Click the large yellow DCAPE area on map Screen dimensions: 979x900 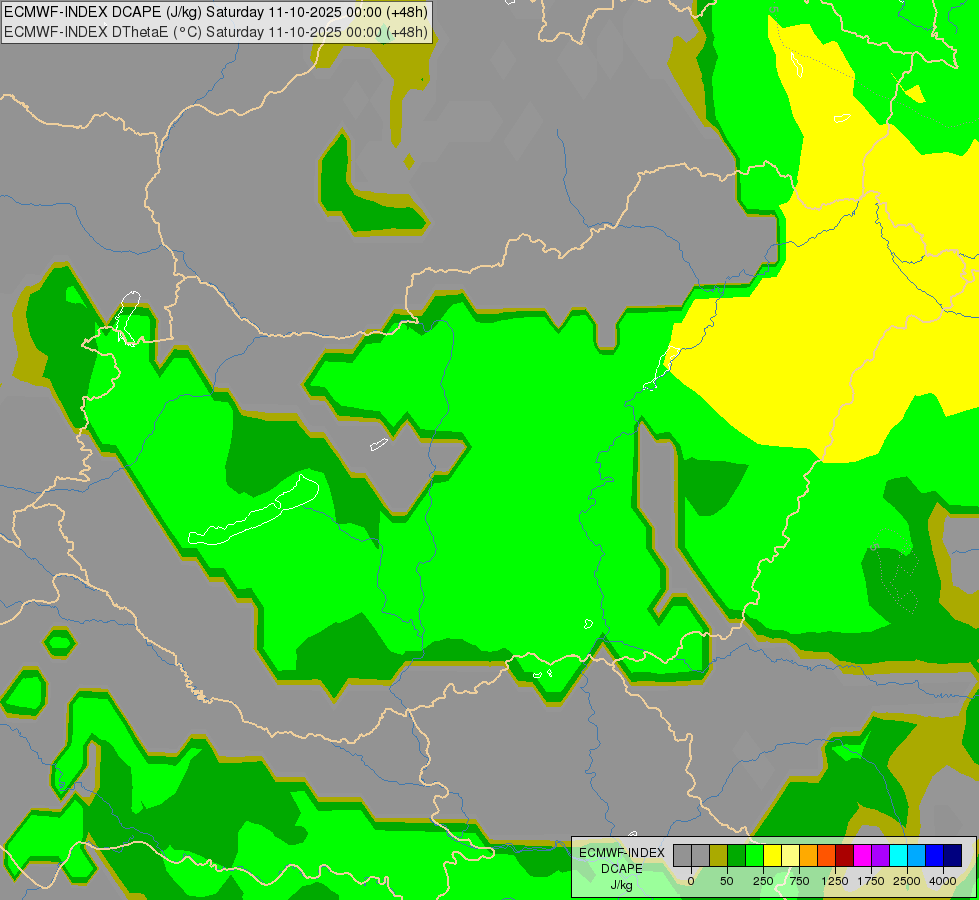pyautogui.click(x=840, y=300)
